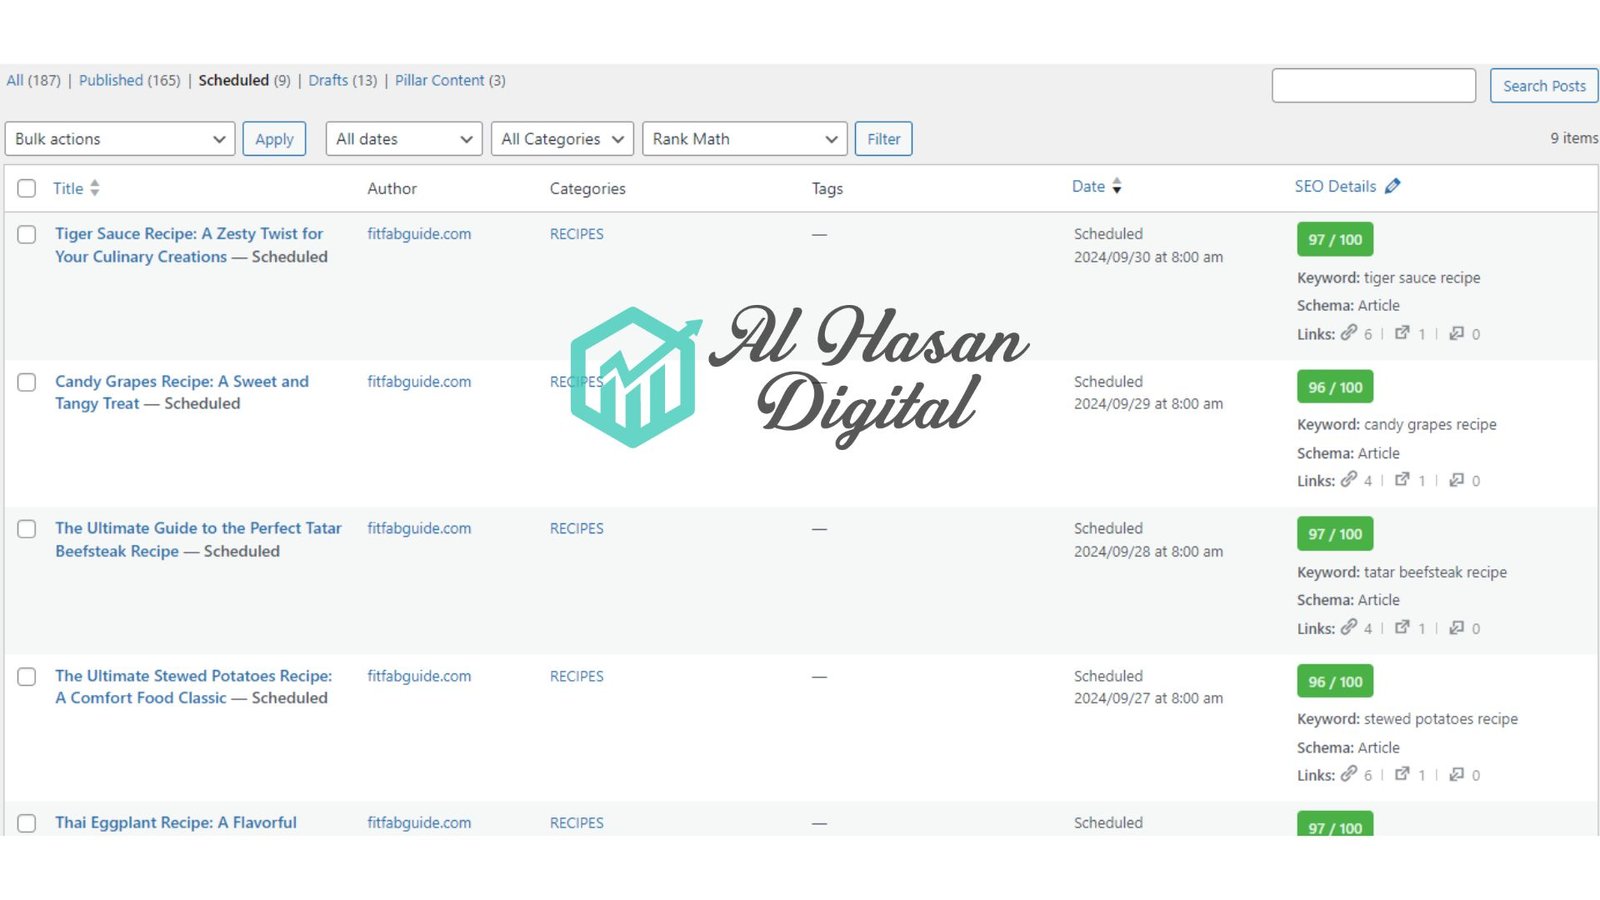Check the Candy Grapes Recipe post checkbox
The height and width of the screenshot is (900, 1600).
(27, 382)
